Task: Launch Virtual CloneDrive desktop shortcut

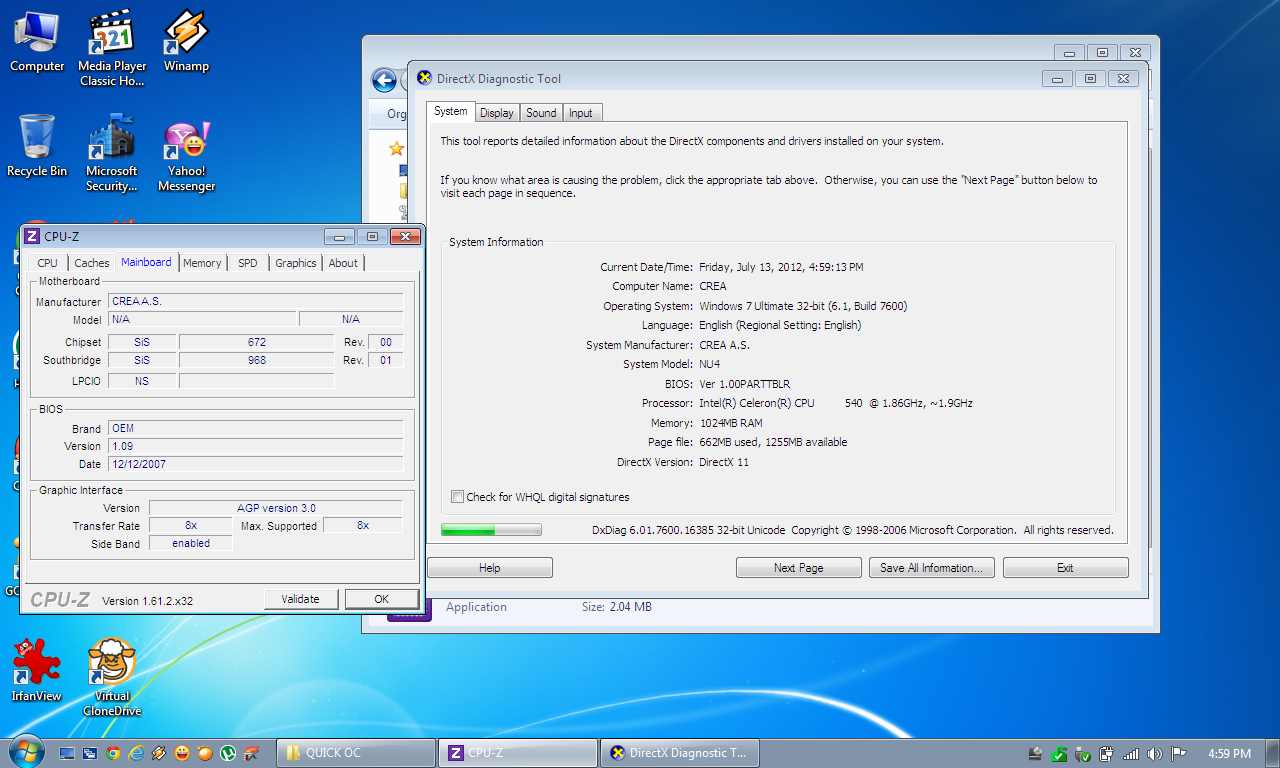Action: pyautogui.click(x=112, y=678)
